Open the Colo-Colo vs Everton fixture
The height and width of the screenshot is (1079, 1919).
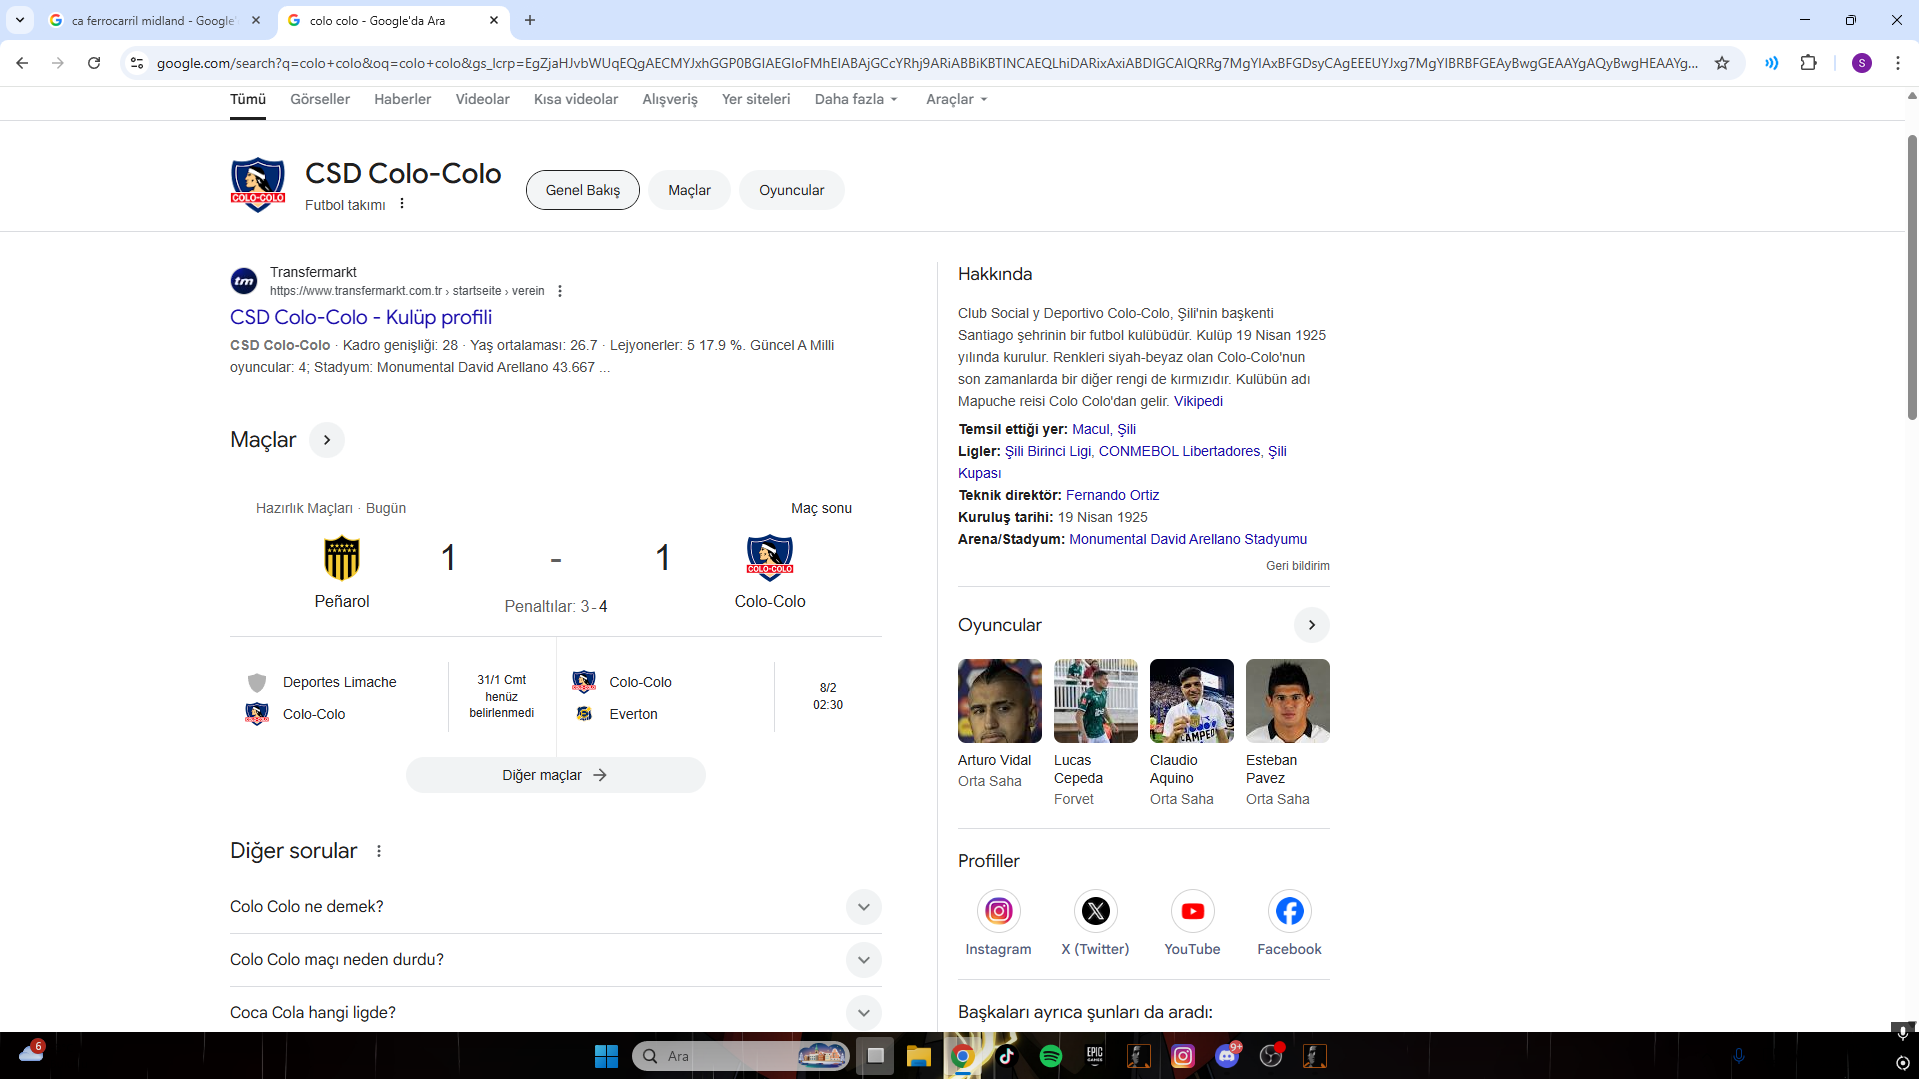point(720,697)
